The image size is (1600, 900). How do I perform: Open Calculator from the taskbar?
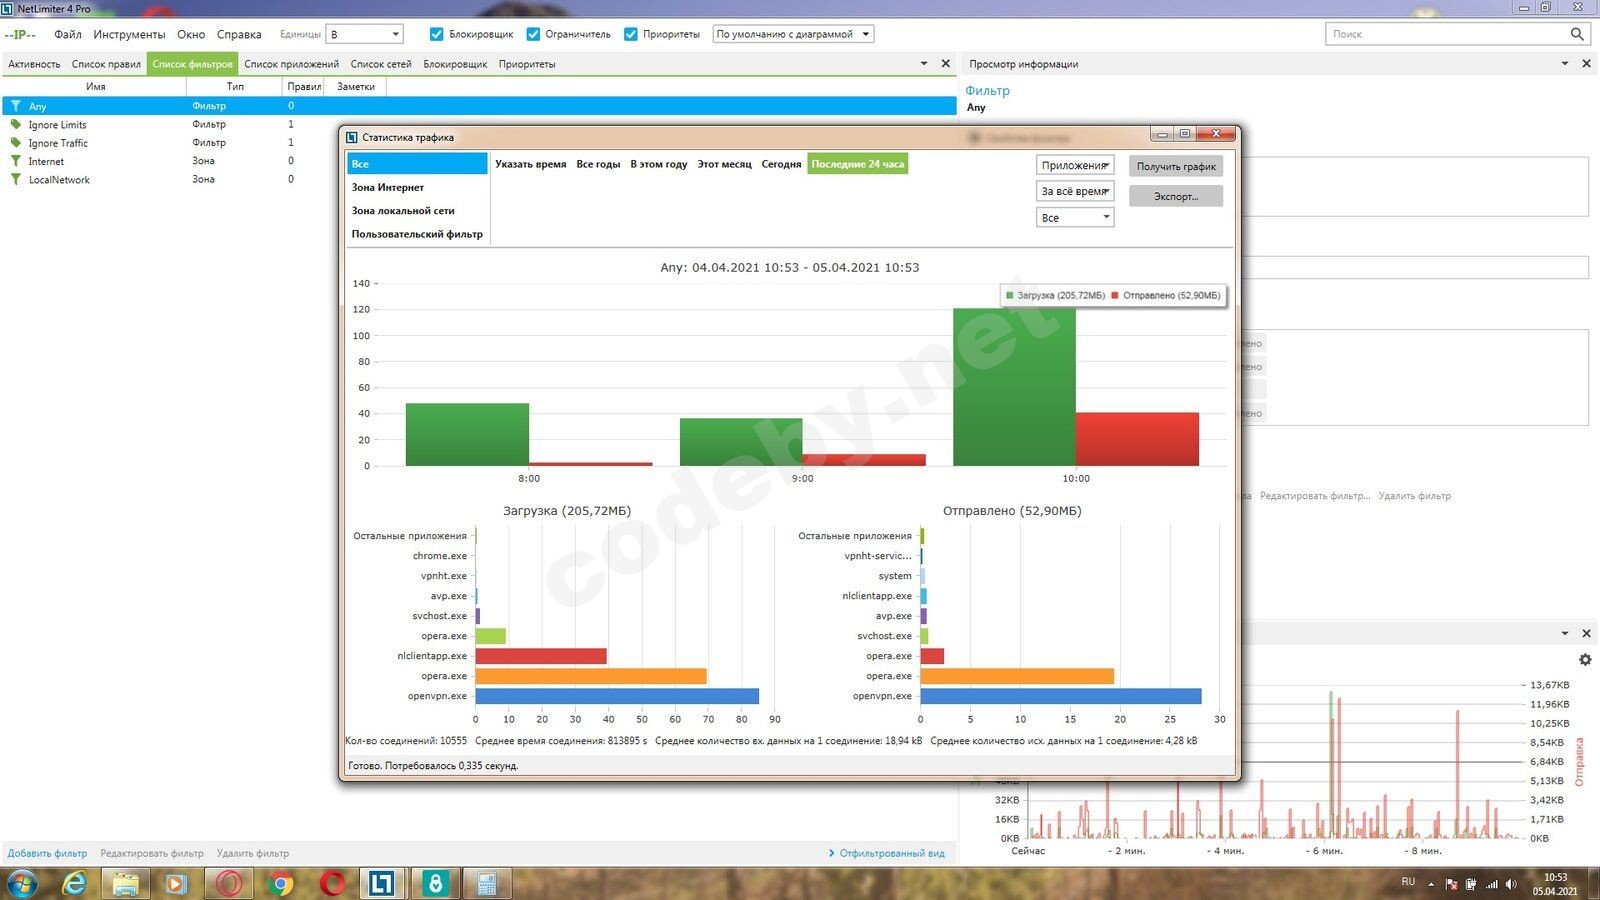coord(487,884)
